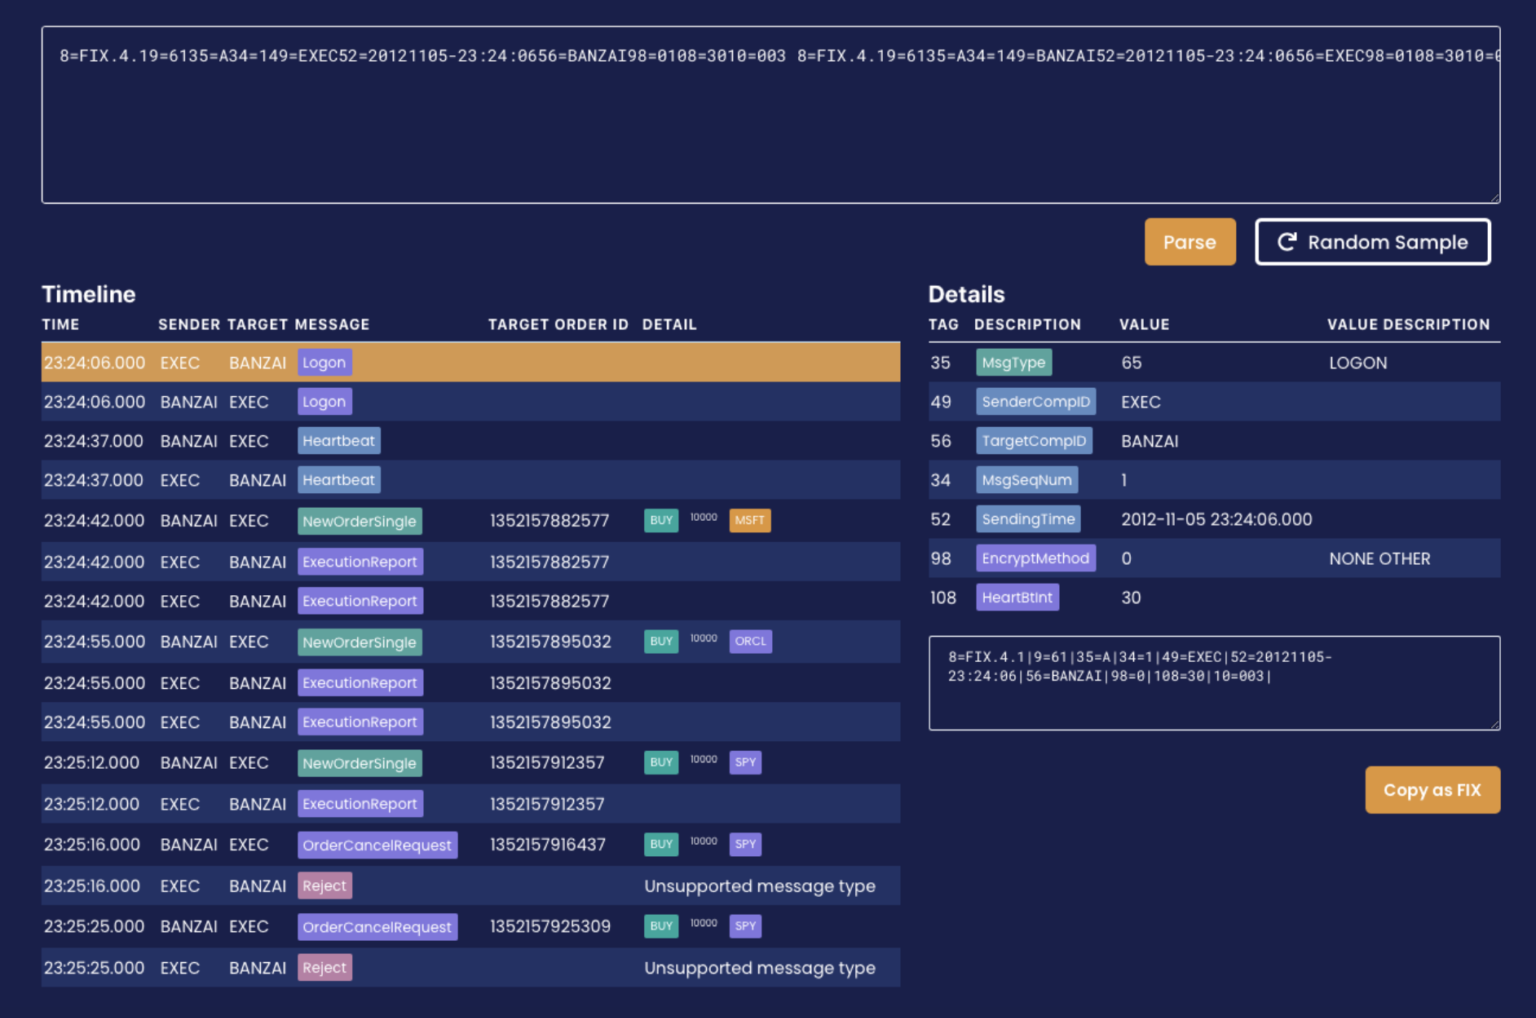Viewport: 1536px width, 1018px height.
Task: Click the BUY badge on the ORCL order
Action: pyautogui.click(x=661, y=642)
